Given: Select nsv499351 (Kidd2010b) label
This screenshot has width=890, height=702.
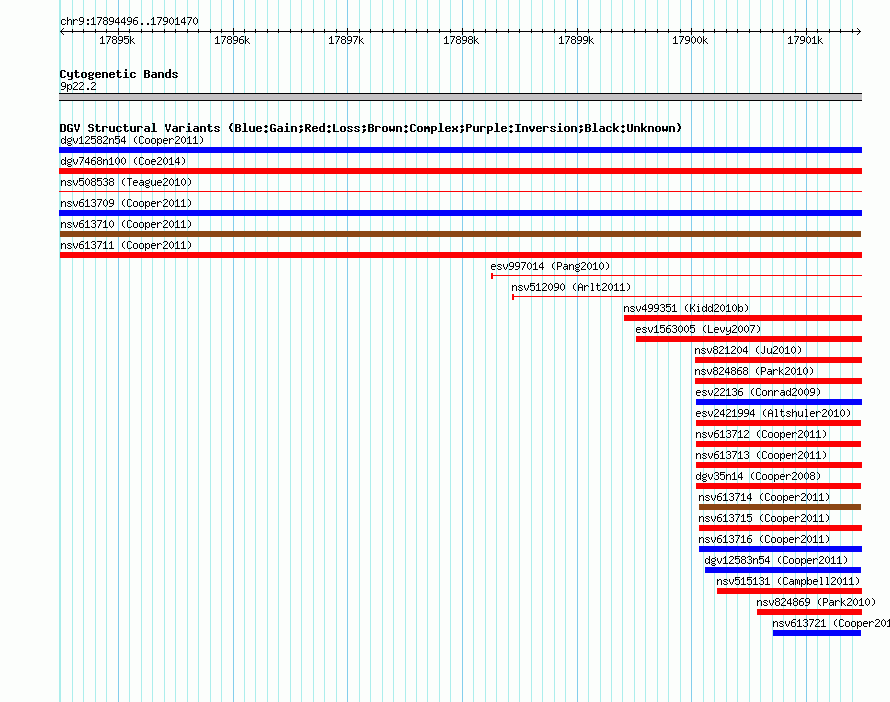Looking at the screenshot, I should point(686,308).
